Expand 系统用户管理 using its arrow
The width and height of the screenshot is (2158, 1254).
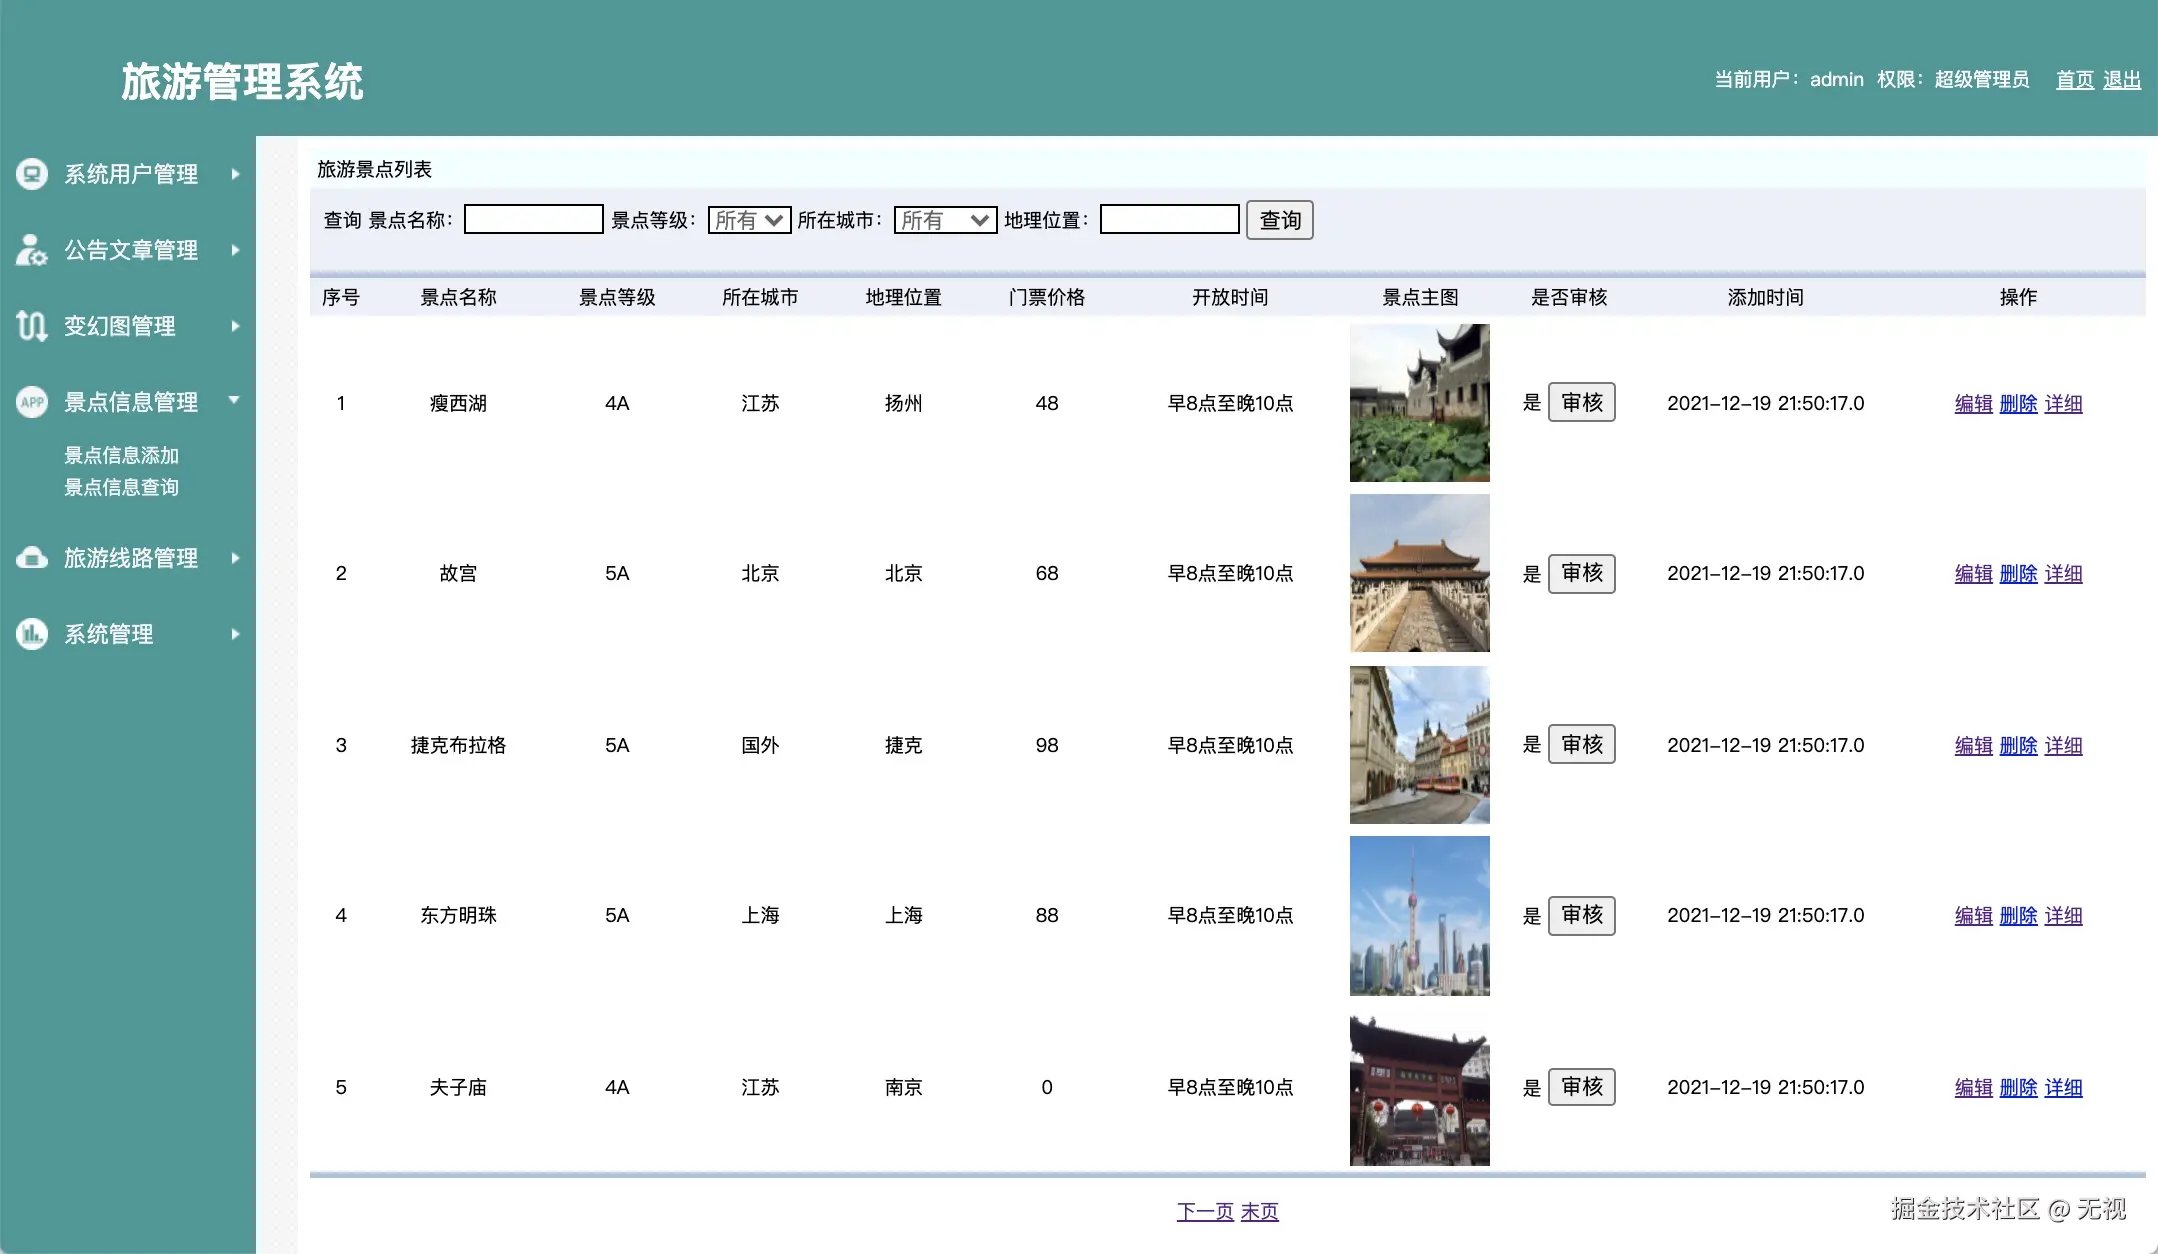(x=235, y=174)
